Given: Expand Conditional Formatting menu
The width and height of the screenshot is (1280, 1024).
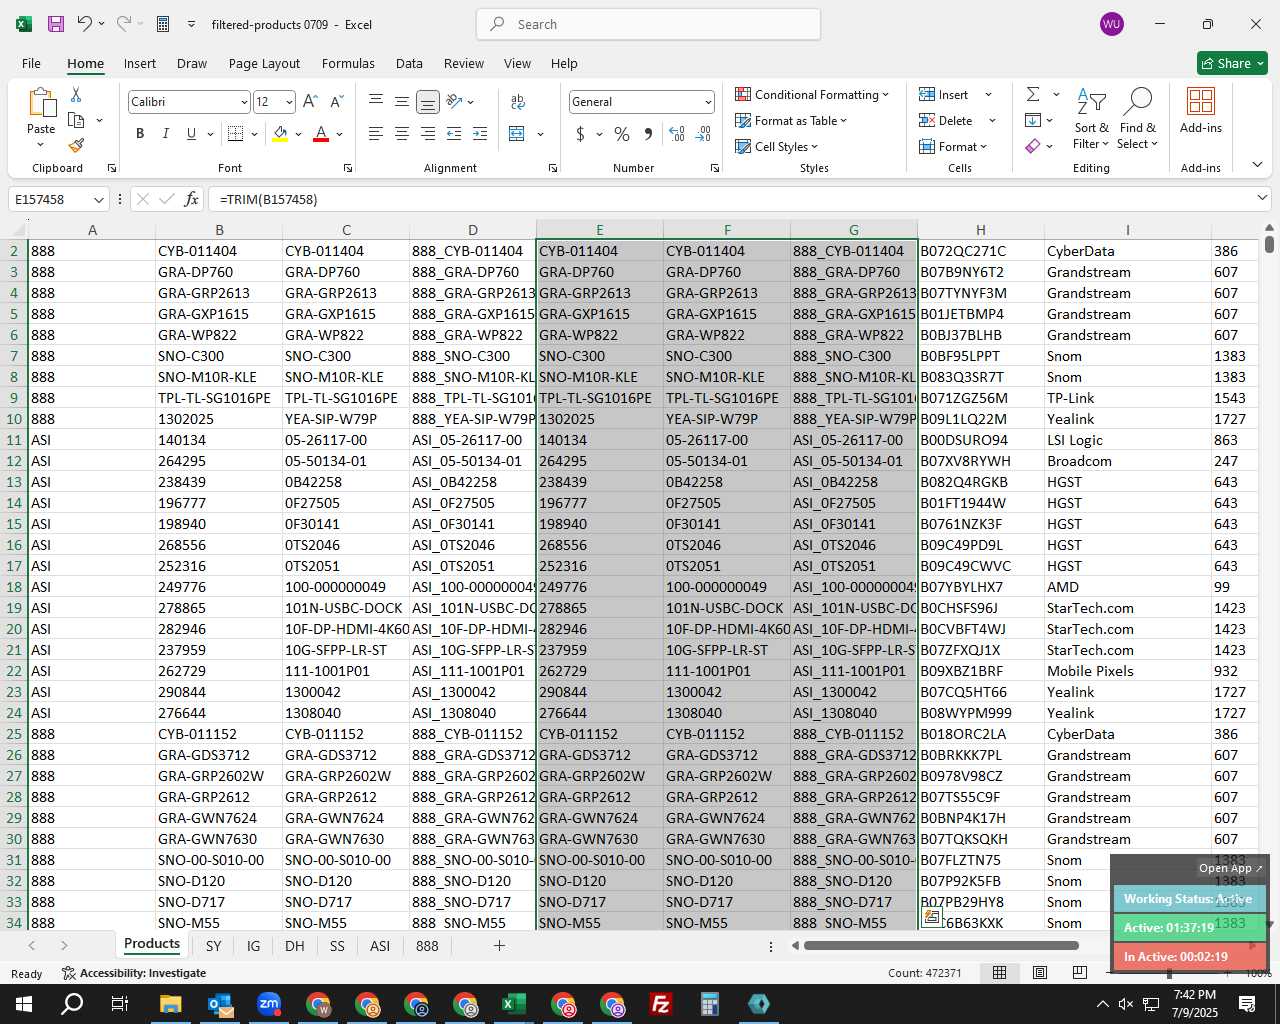Looking at the screenshot, I should (x=812, y=94).
